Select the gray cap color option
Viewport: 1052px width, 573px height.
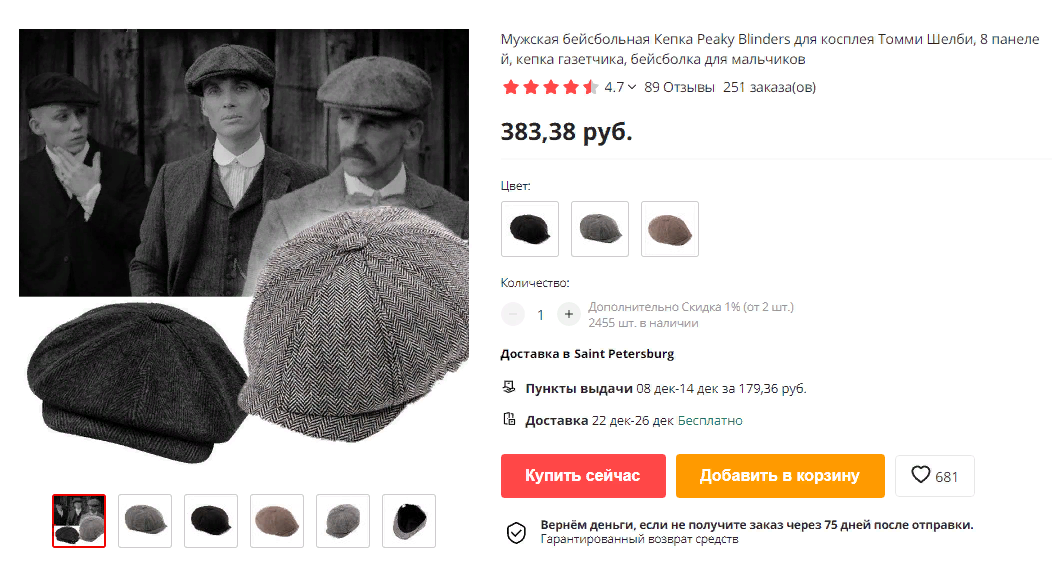[x=600, y=229]
